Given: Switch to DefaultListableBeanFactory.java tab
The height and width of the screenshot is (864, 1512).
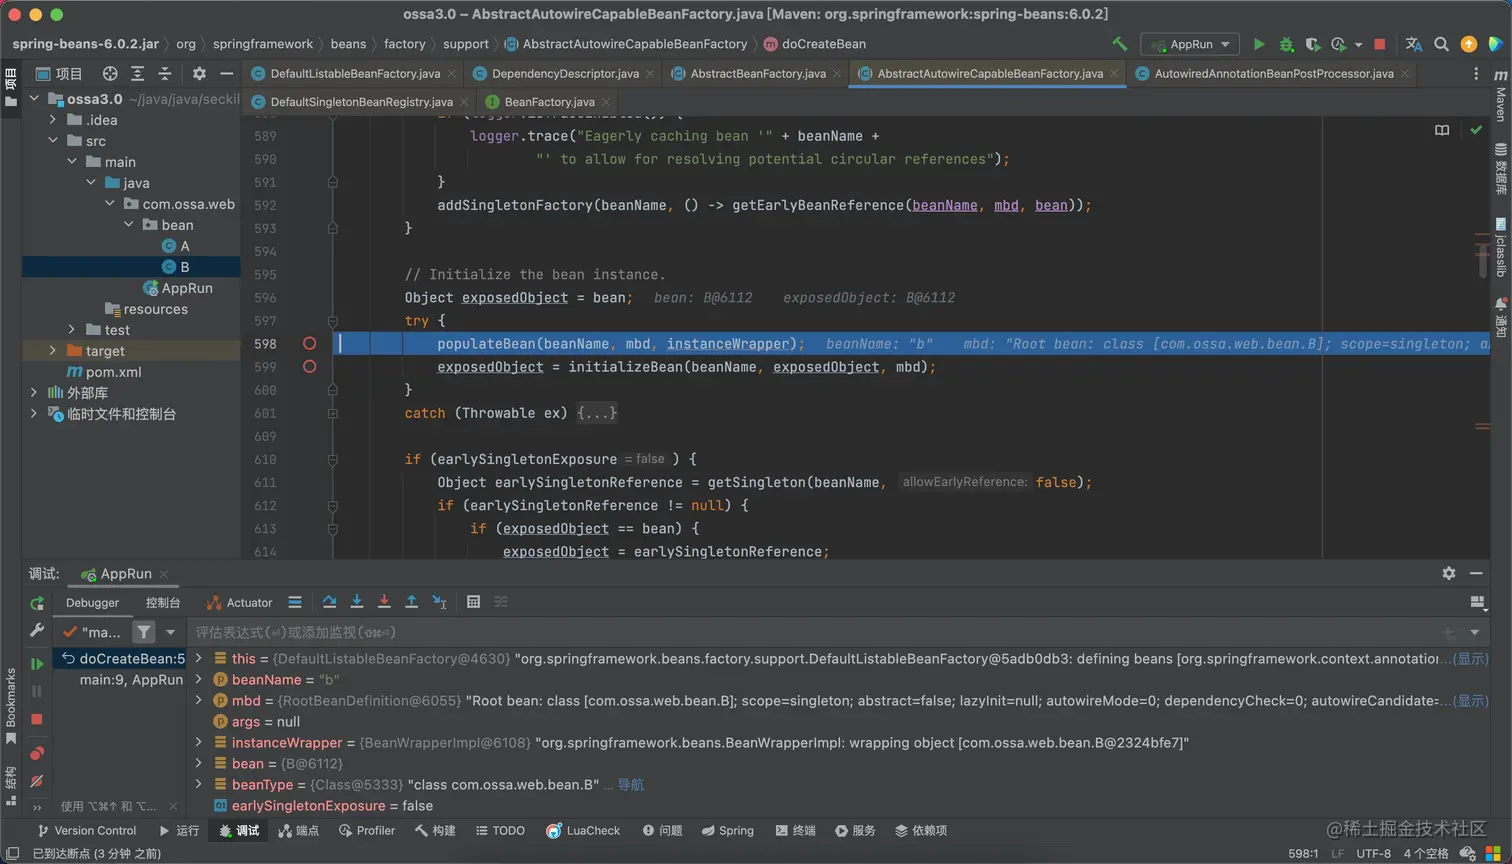Looking at the screenshot, I should point(355,74).
